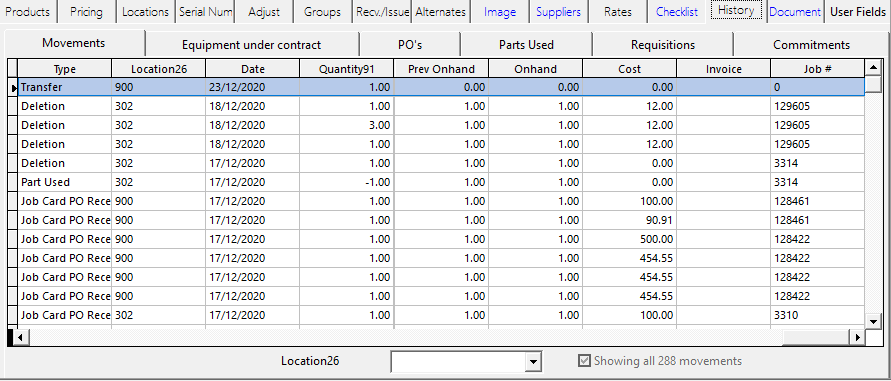The image size is (891, 381).
Task: Click job number 3310 cell
Action: [x=818, y=315]
